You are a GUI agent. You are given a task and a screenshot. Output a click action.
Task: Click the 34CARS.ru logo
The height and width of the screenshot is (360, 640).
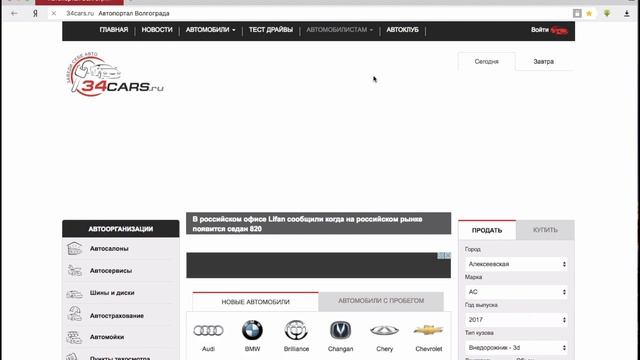tap(115, 74)
